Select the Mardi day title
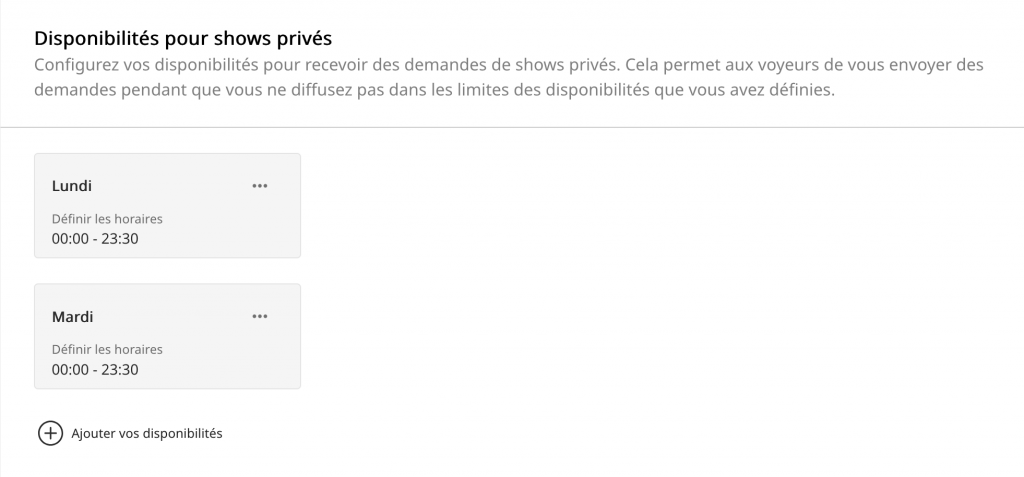The height and width of the screenshot is (477, 1024). (72, 317)
